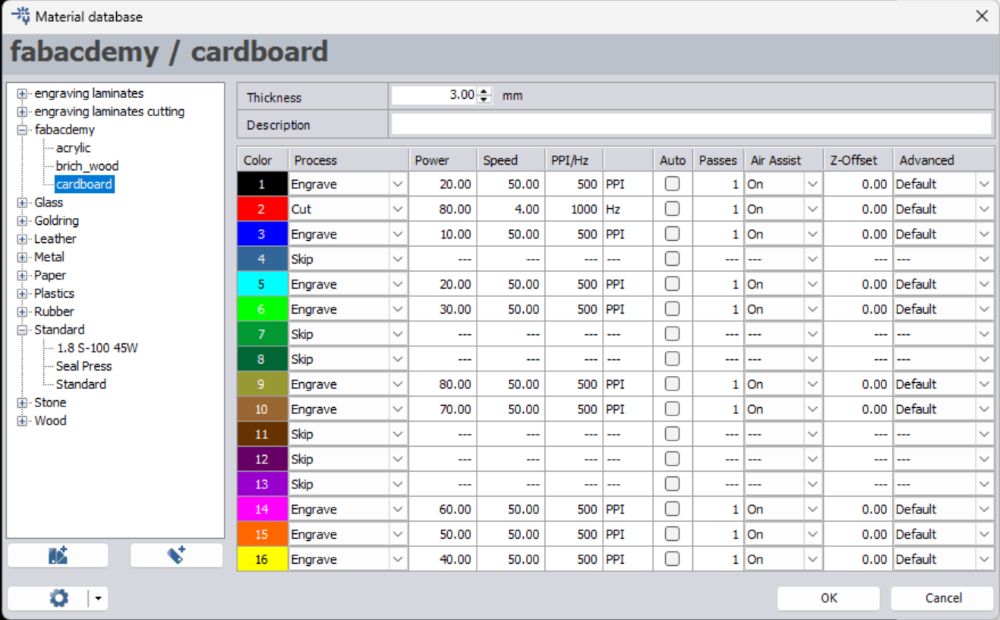Toggle Auto checkbox for color 2

[672, 209]
